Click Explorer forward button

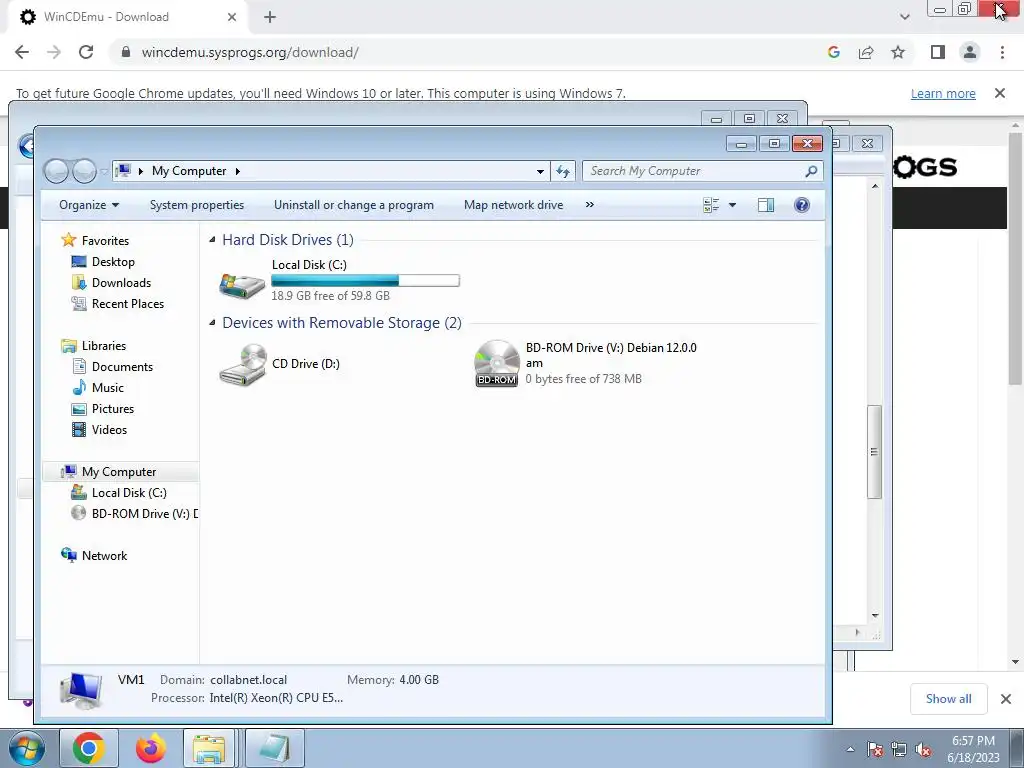84,171
